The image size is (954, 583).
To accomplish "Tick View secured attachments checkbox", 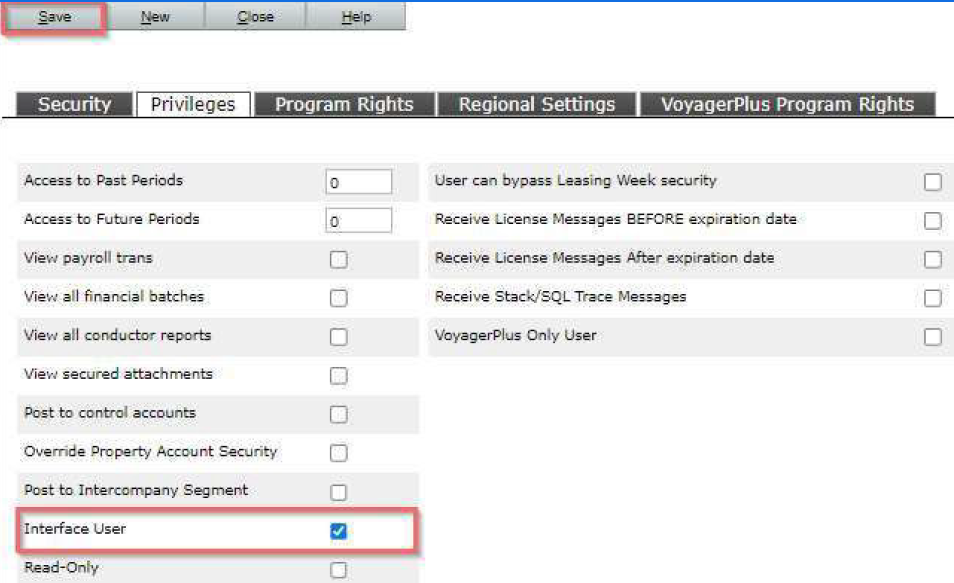I will tap(339, 376).
